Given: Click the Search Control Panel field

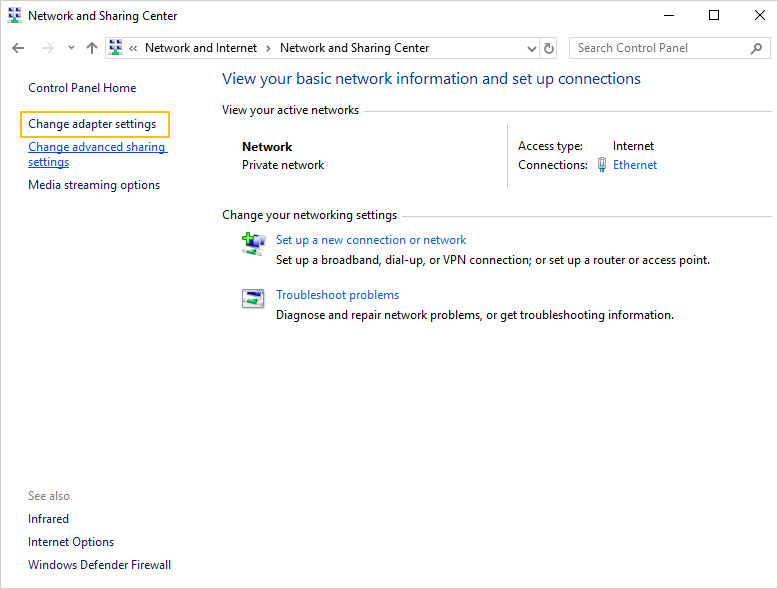Looking at the screenshot, I should [x=660, y=48].
